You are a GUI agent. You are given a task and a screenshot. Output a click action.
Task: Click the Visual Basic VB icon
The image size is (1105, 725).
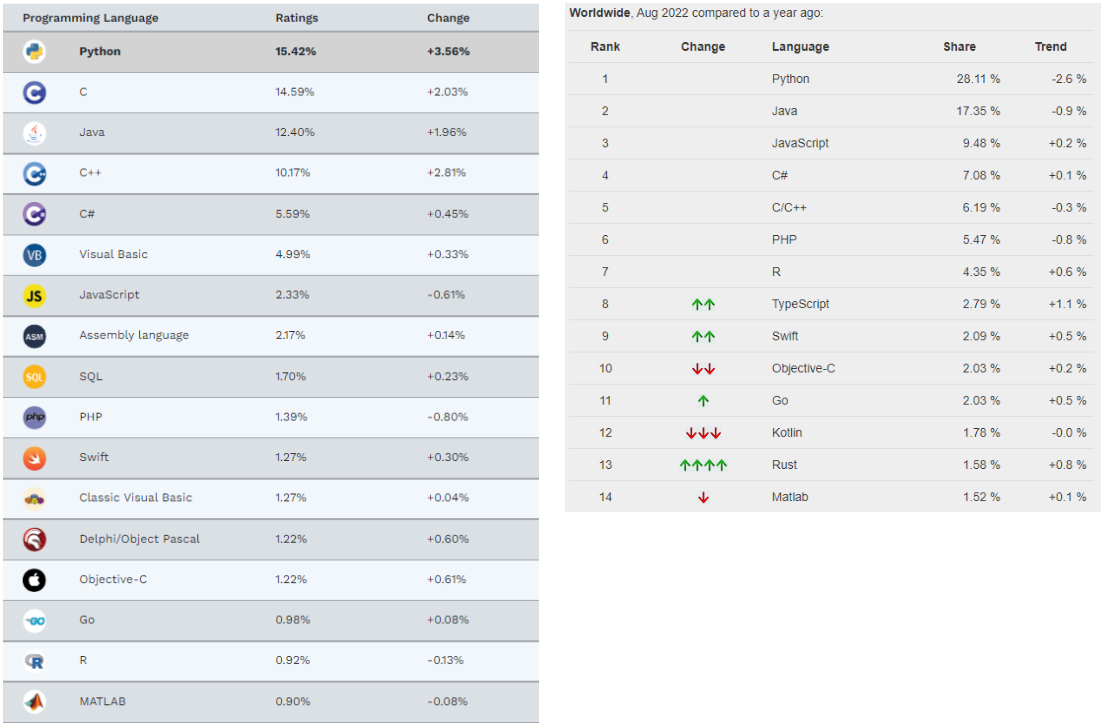click(35, 255)
